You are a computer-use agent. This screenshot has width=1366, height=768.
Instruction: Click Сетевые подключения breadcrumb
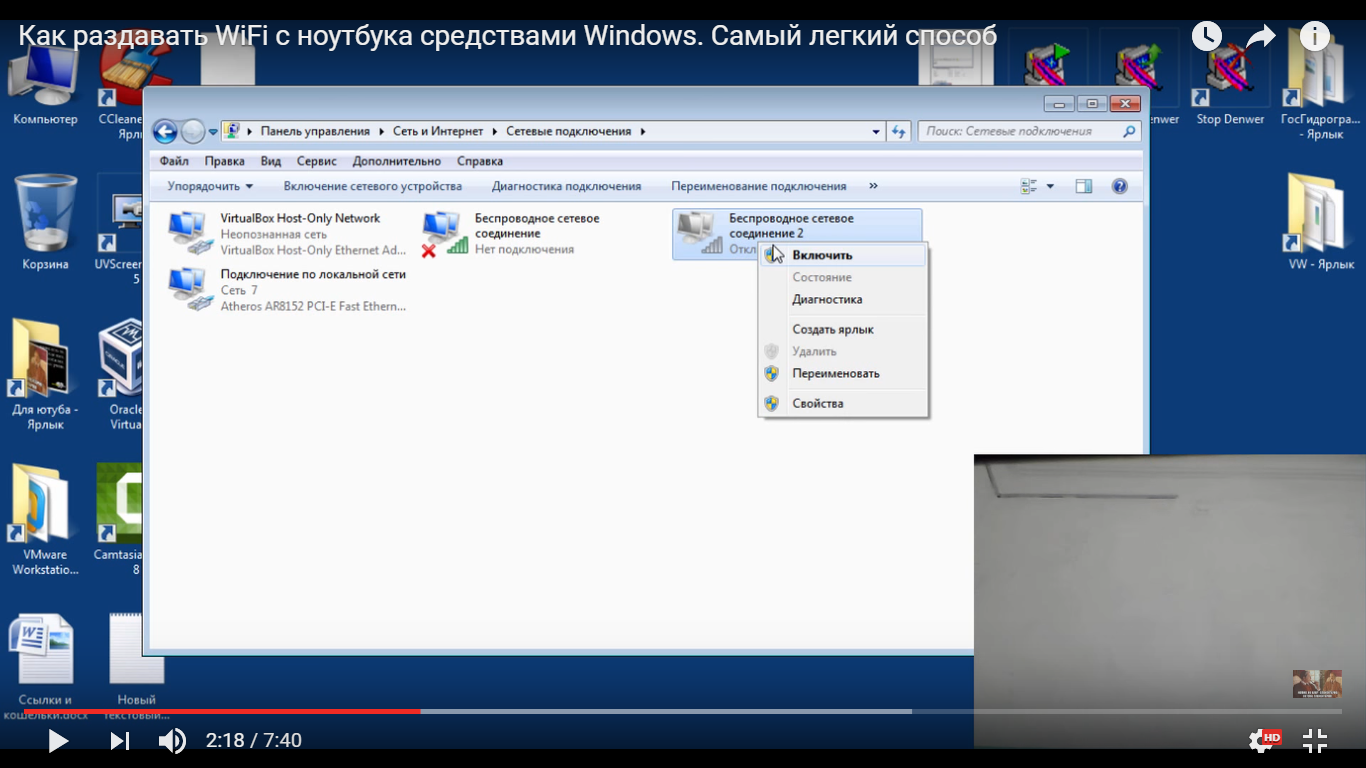pyautogui.click(x=569, y=131)
